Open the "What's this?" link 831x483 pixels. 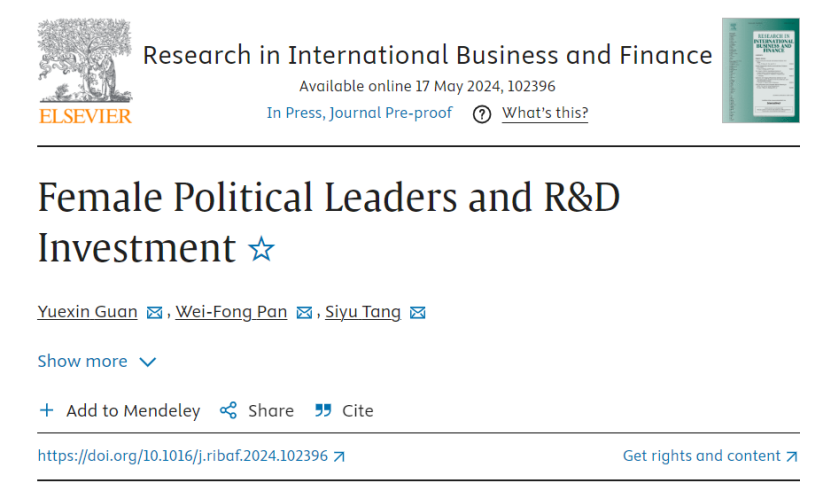click(x=545, y=113)
